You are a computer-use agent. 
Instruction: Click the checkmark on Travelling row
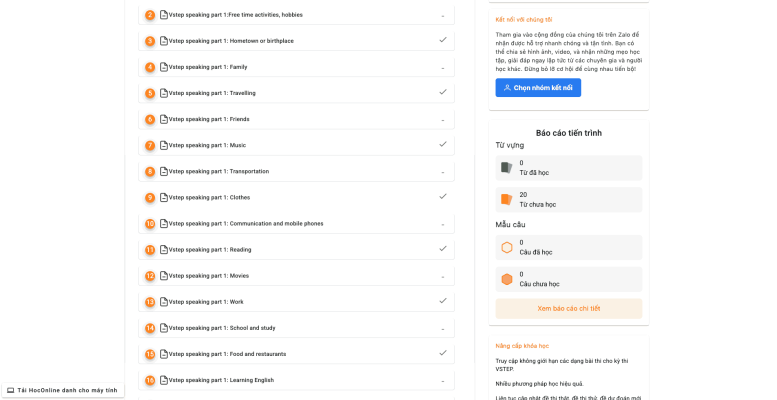point(443,92)
